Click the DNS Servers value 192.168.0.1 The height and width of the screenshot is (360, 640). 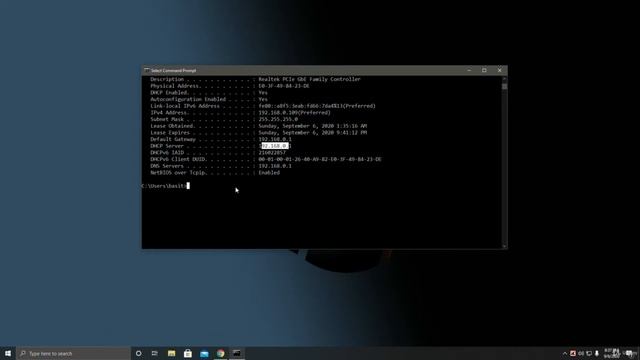tap(275, 166)
